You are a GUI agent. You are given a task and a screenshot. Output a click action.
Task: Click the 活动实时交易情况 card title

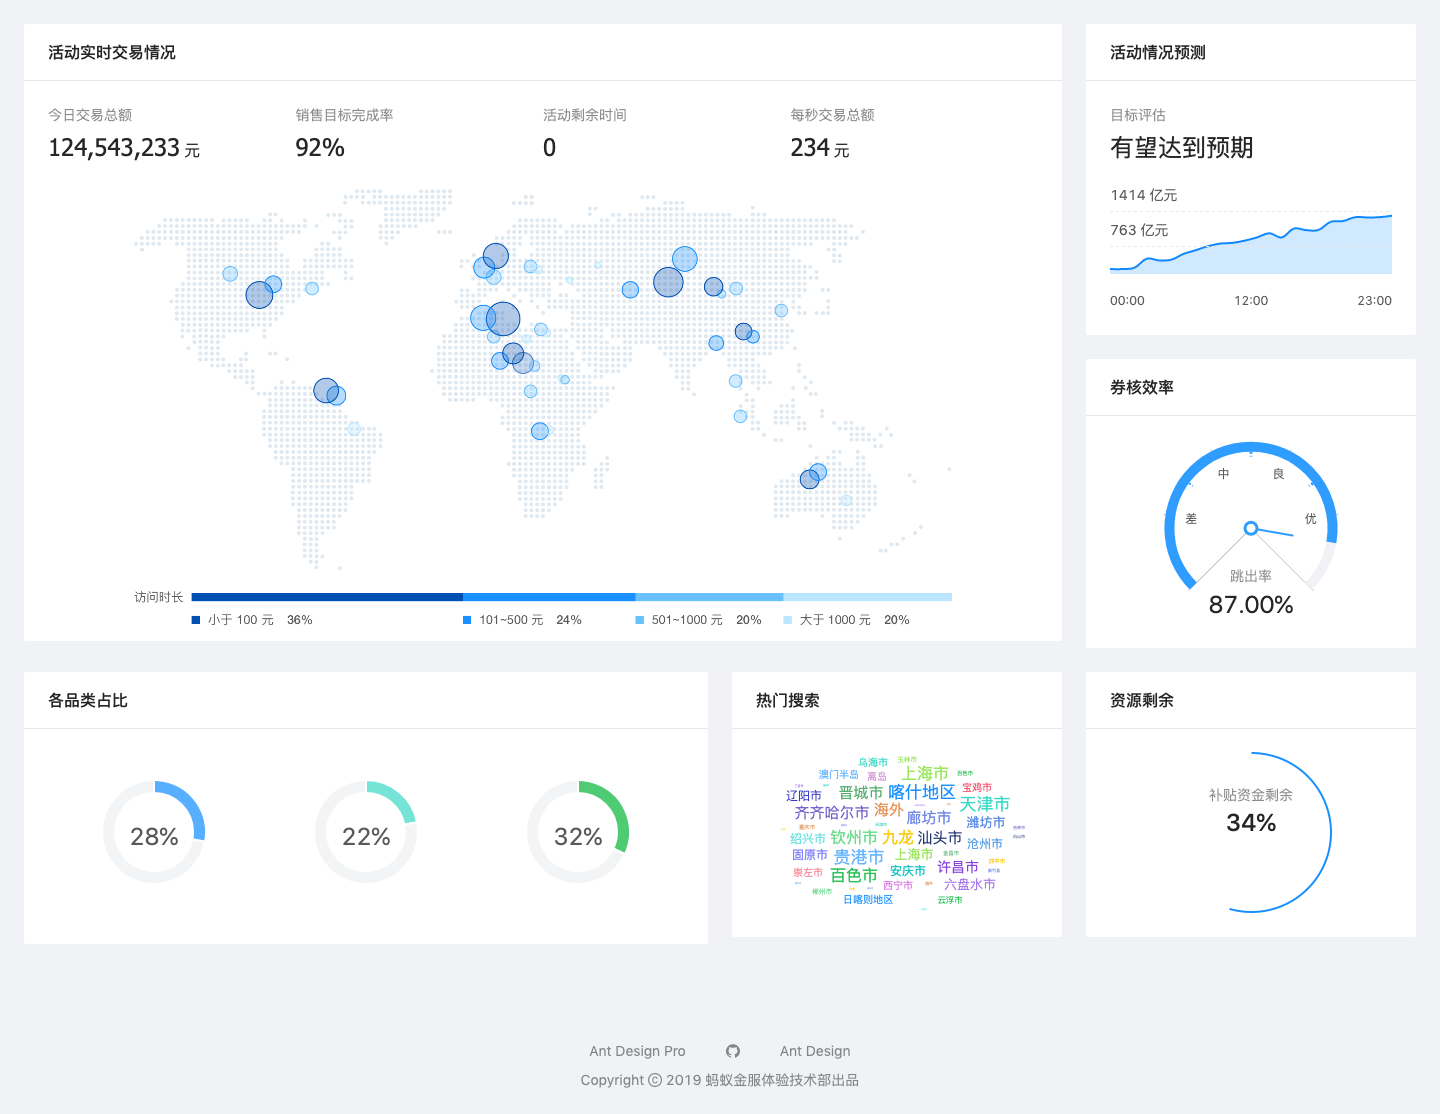click(x=112, y=52)
